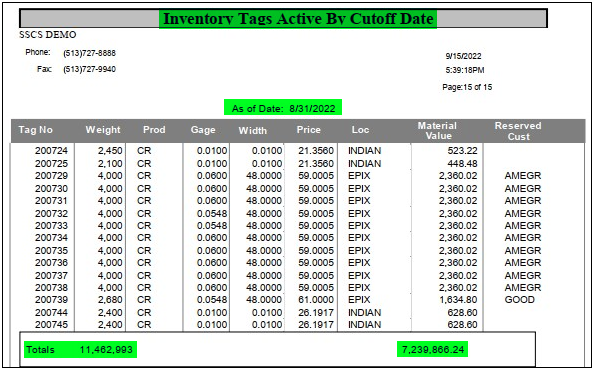Click INDIAN location in tag 200725 row
594x368 pixels.
364,164
